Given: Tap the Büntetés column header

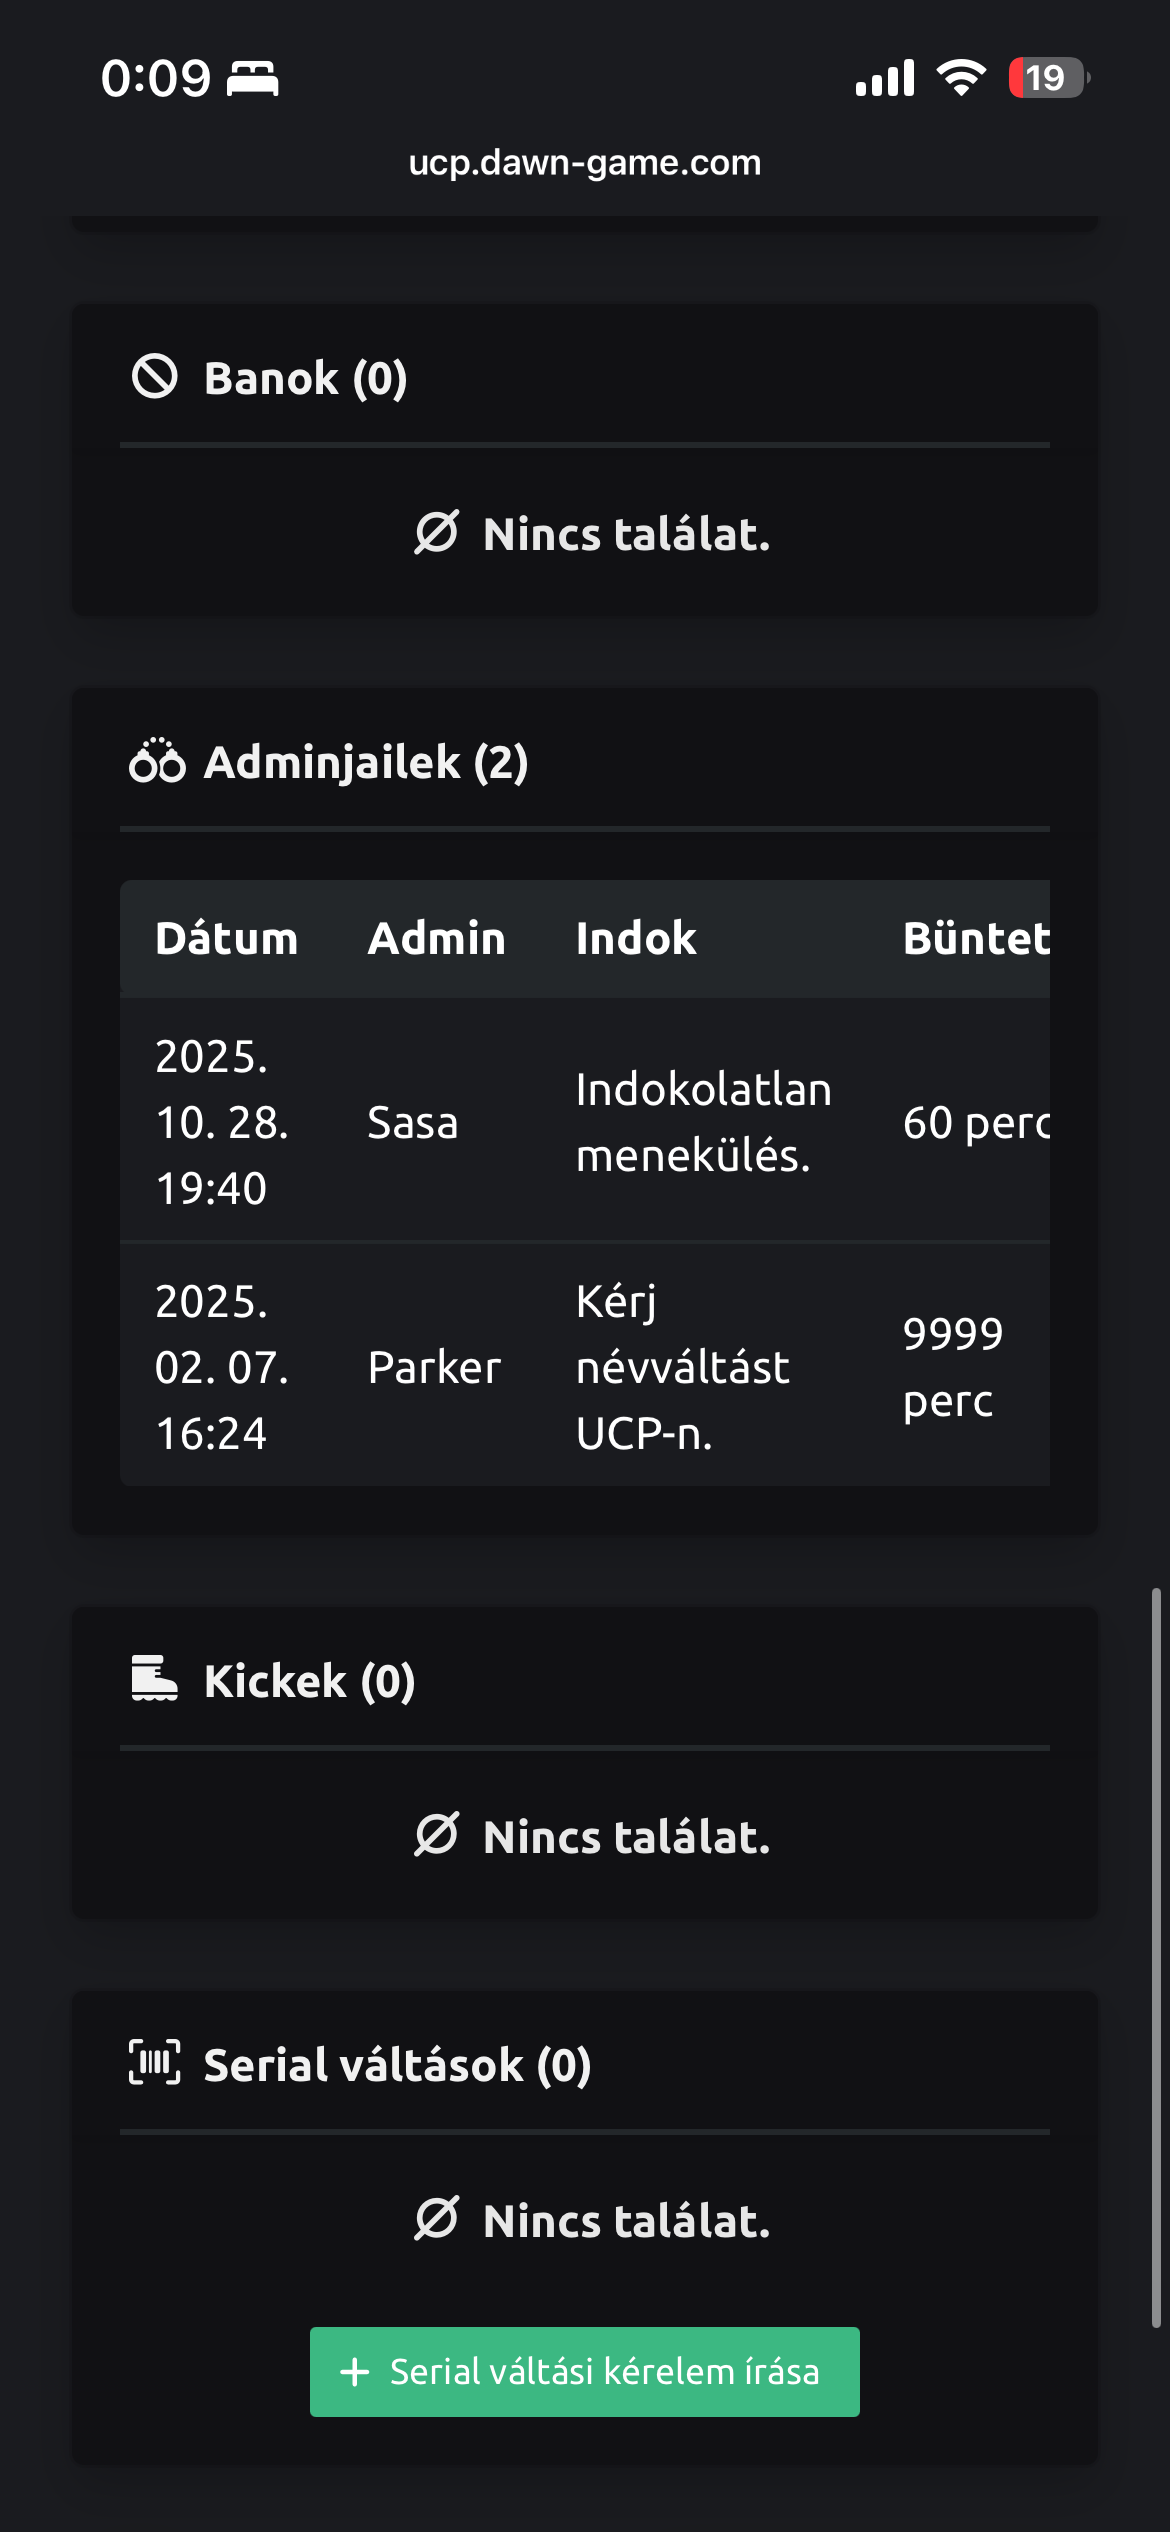Looking at the screenshot, I should coord(976,938).
